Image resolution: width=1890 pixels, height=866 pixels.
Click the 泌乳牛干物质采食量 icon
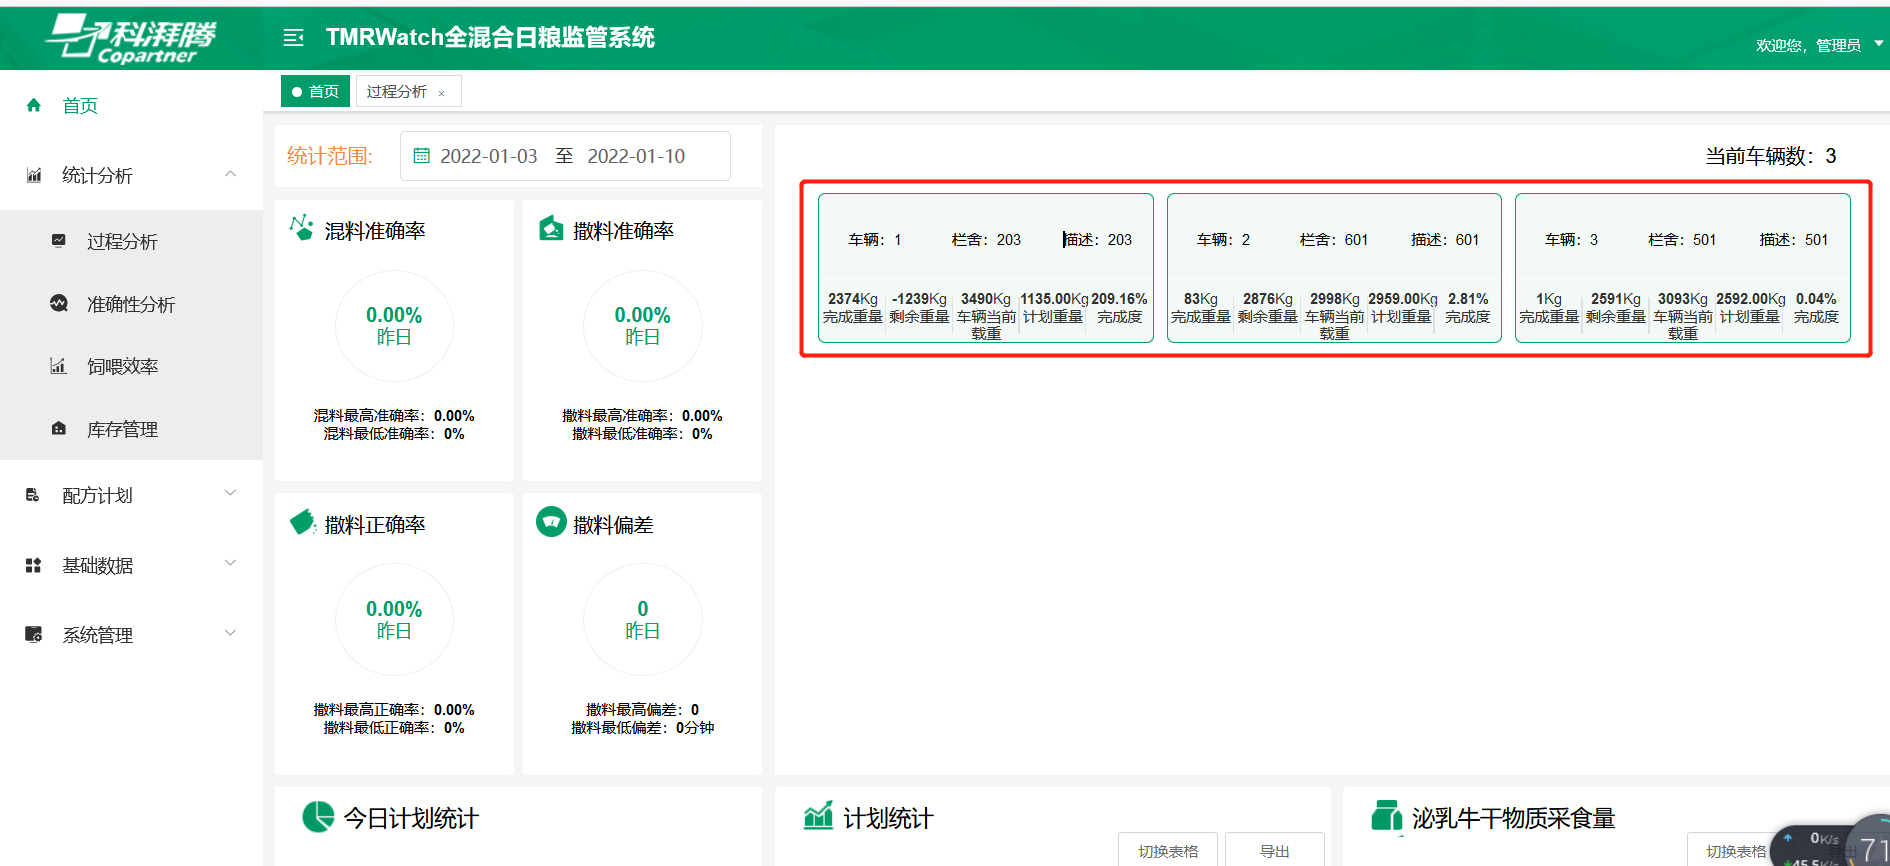[x=1386, y=817]
